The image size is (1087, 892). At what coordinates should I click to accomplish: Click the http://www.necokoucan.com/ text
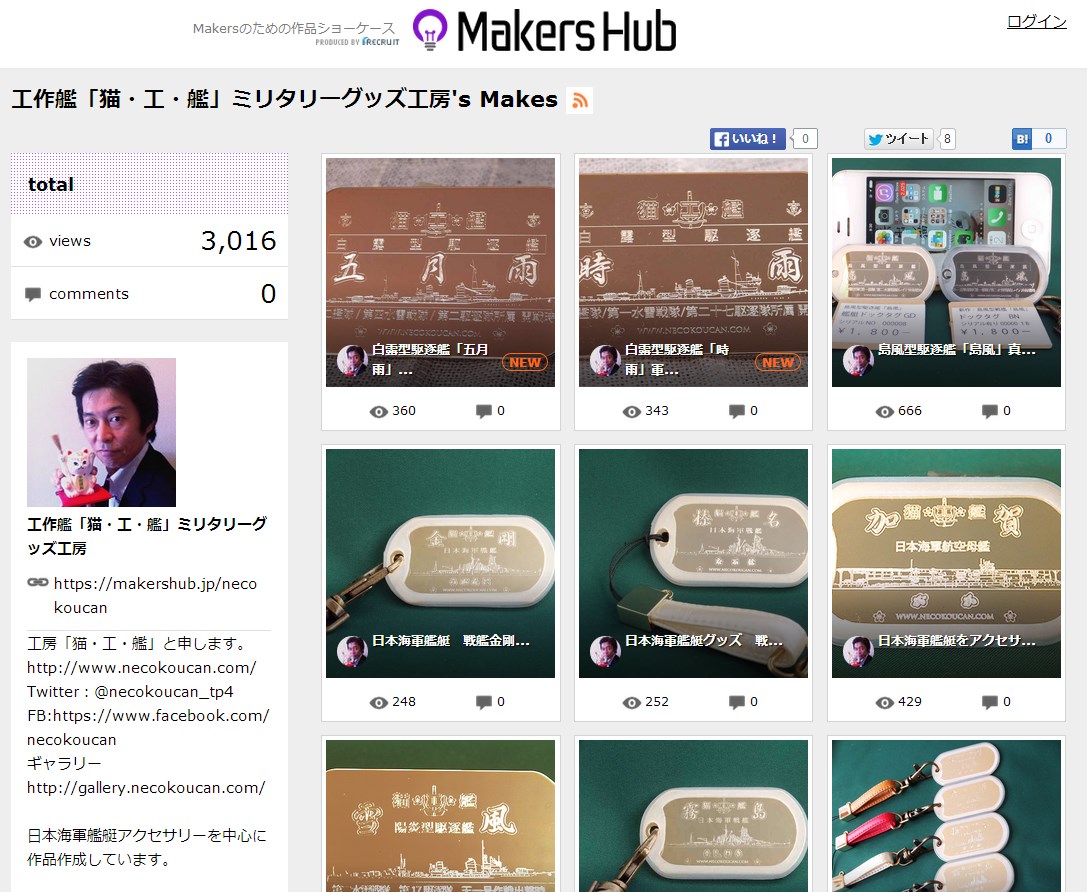[141, 668]
